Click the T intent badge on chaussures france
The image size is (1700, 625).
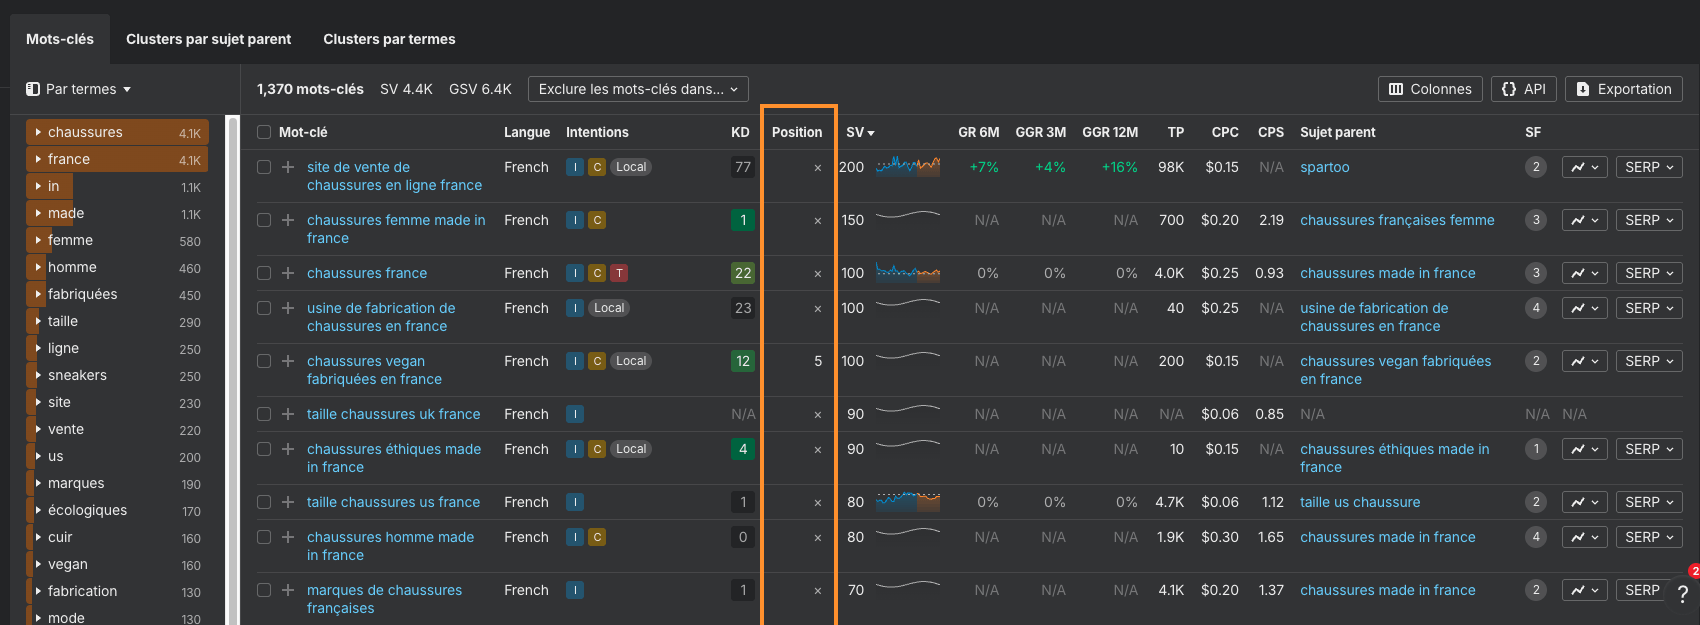pos(619,273)
